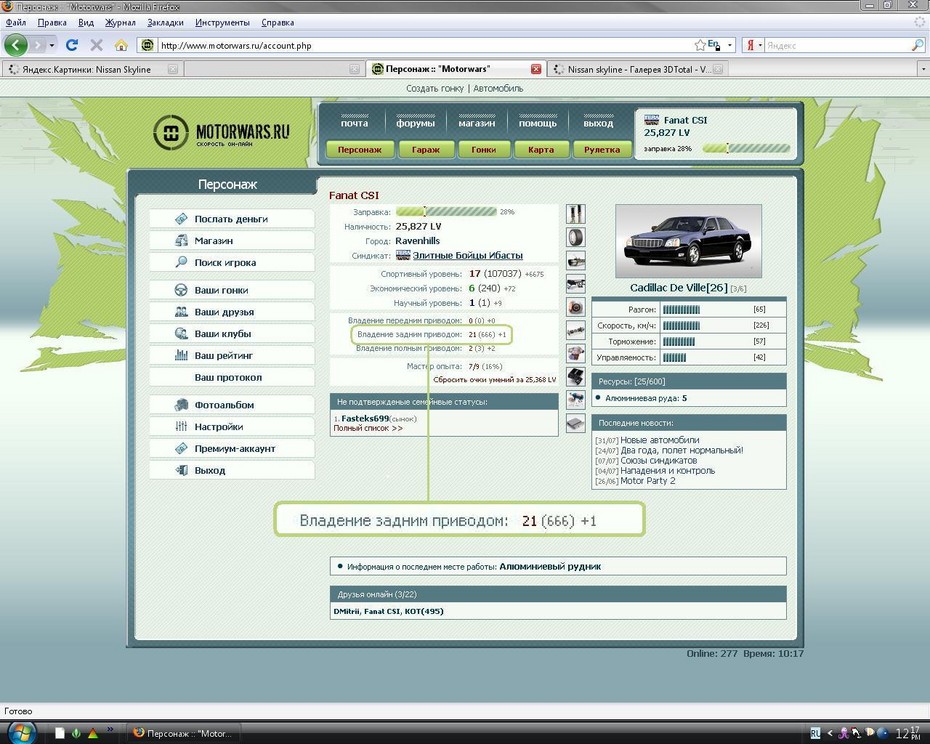
Task: Click the Персонаж navigation button
Action: tap(359, 150)
